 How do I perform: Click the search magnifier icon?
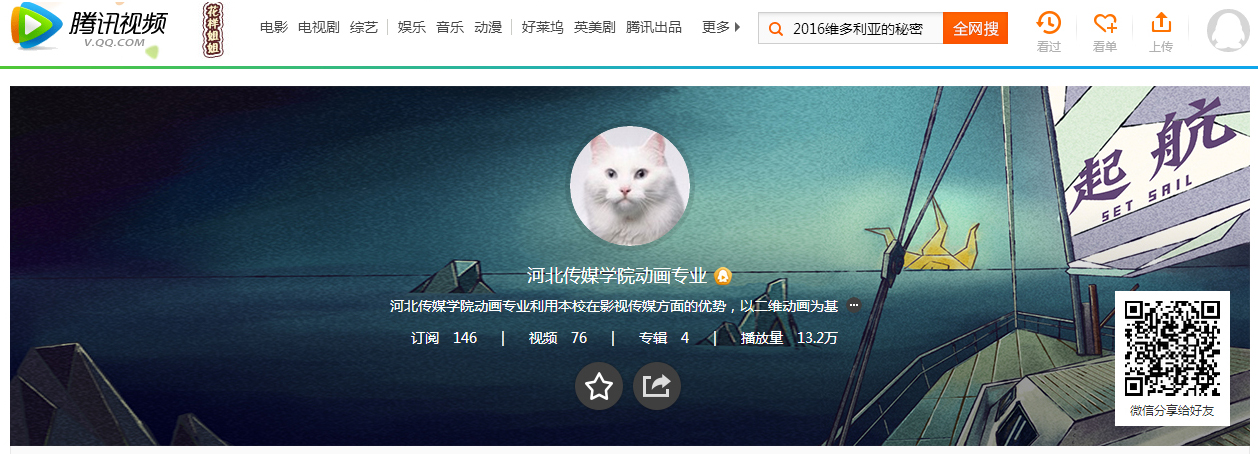tap(775, 29)
